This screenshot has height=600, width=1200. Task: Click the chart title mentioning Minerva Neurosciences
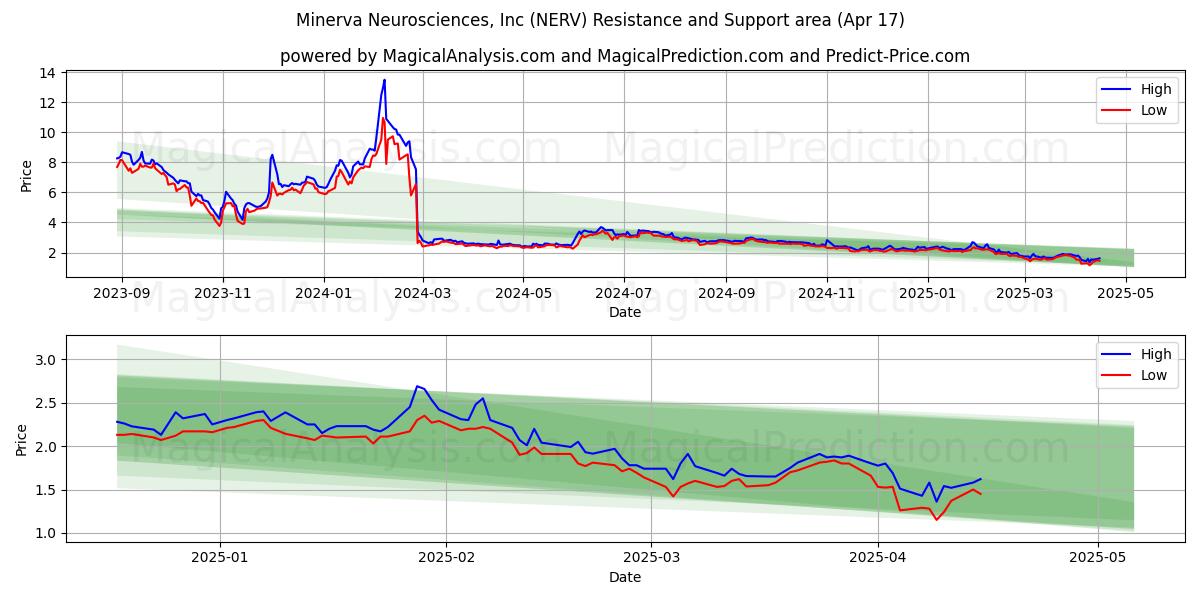tap(600, 20)
